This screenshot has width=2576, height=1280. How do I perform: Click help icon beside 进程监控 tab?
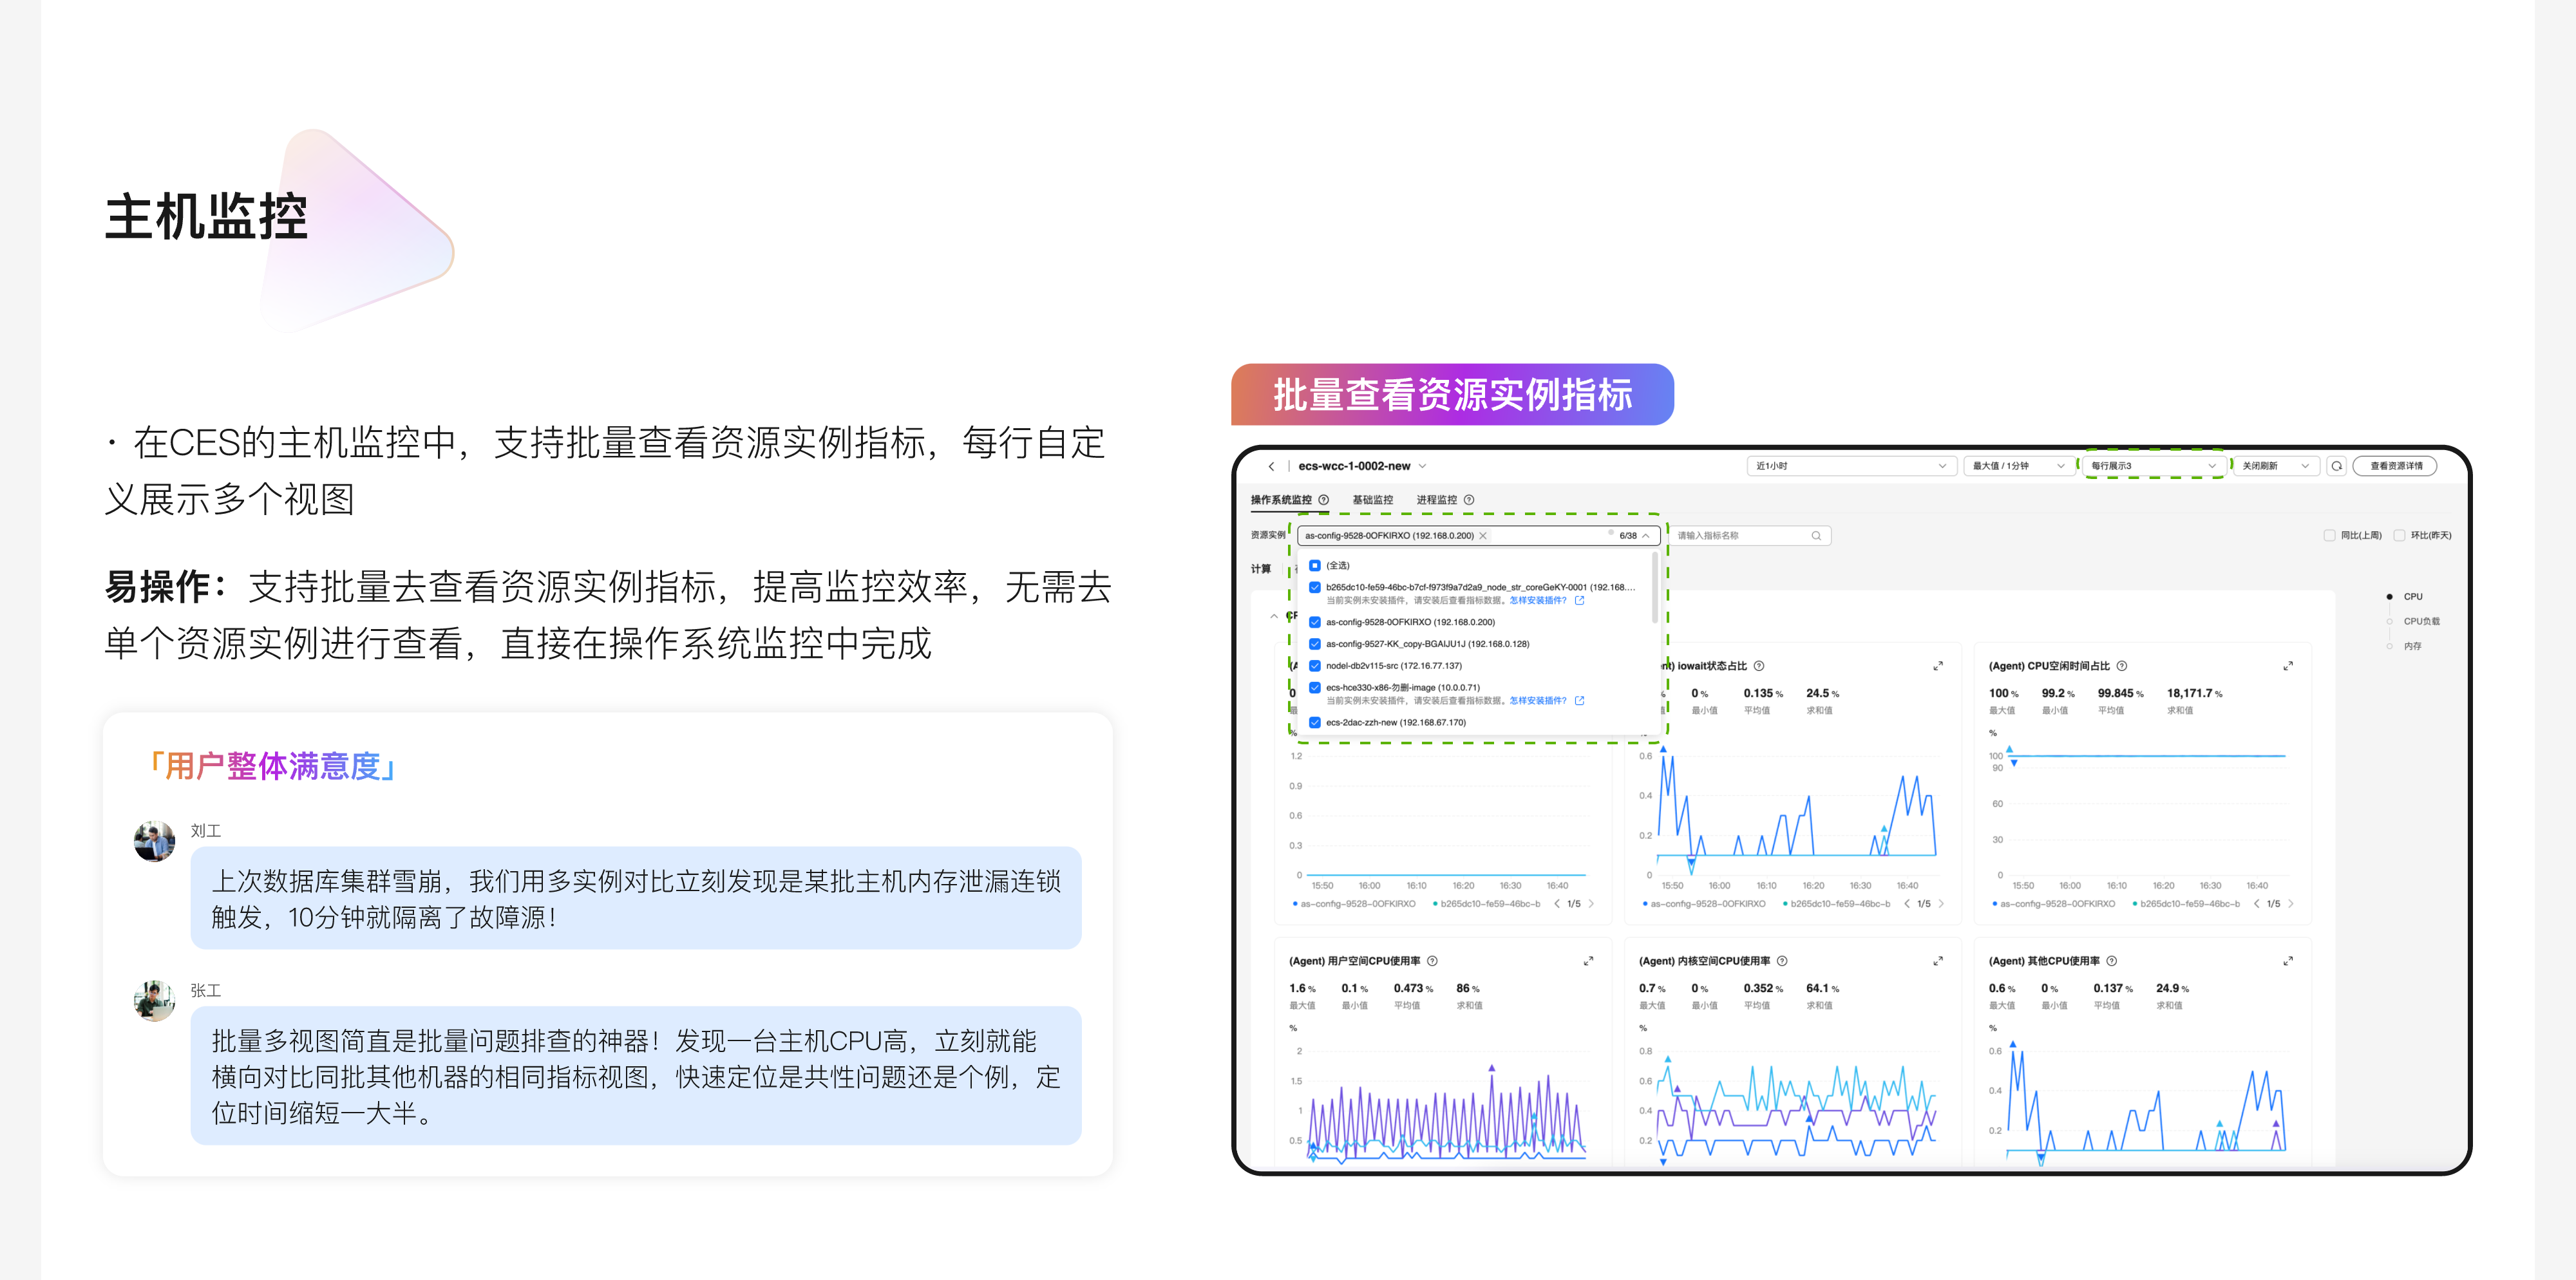tap(1469, 500)
